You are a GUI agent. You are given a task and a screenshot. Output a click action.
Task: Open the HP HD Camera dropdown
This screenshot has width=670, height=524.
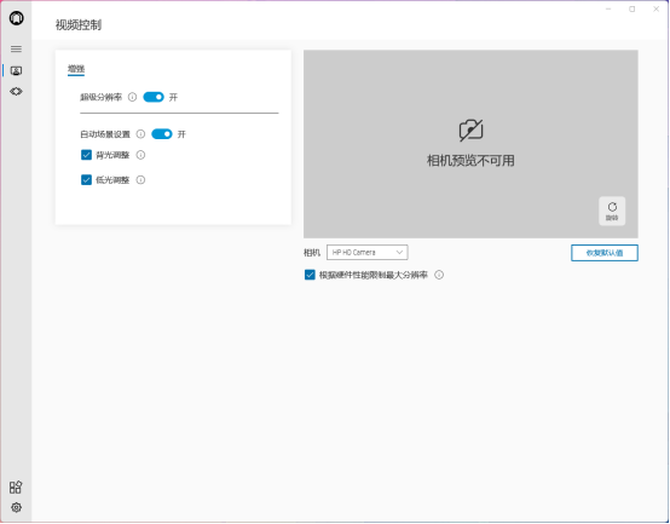tap(367, 253)
